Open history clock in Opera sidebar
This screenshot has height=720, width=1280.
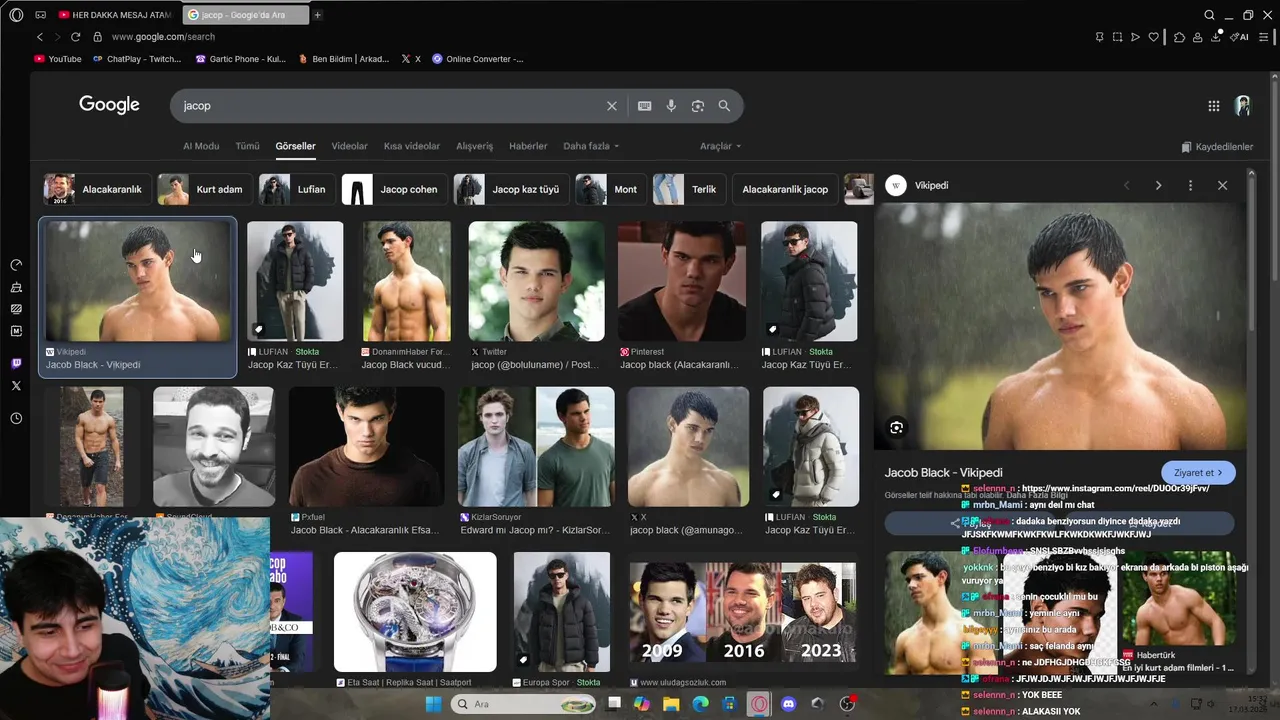pos(16,418)
